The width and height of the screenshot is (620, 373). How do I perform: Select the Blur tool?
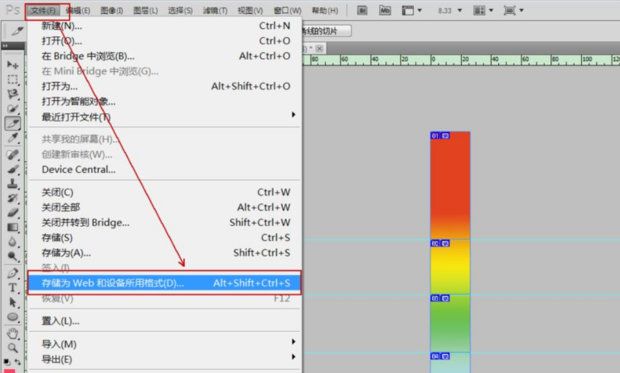[x=13, y=242]
